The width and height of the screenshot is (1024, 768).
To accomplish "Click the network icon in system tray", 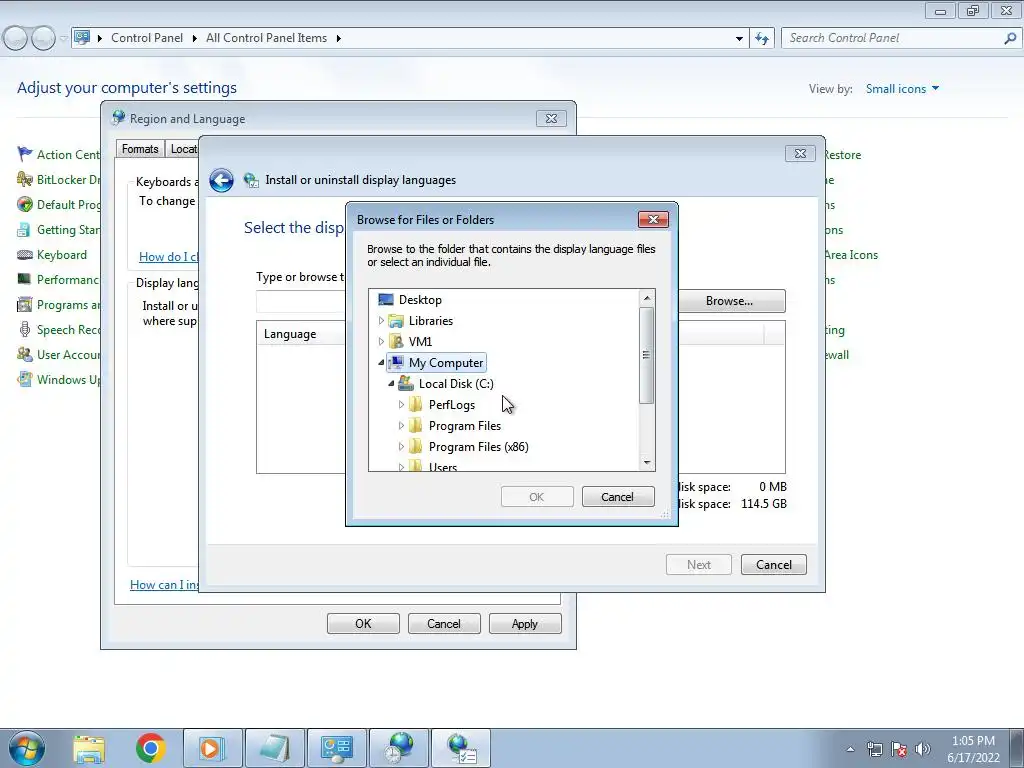I will pos(874,749).
